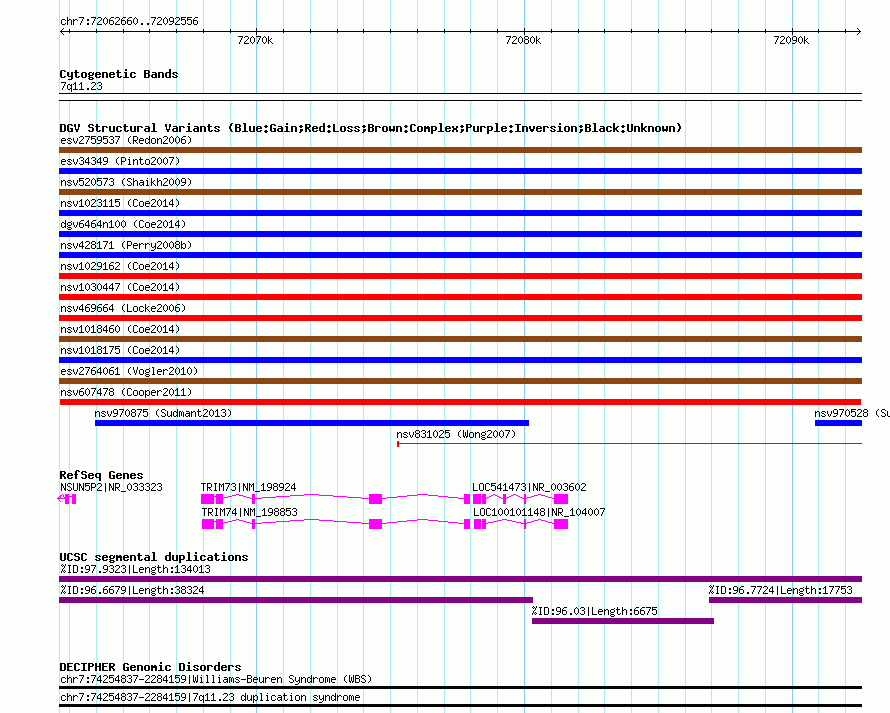This screenshot has width=890, height=713.
Task: Select variant esv2764061 (Vogler2010) label
Action: click(129, 371)
